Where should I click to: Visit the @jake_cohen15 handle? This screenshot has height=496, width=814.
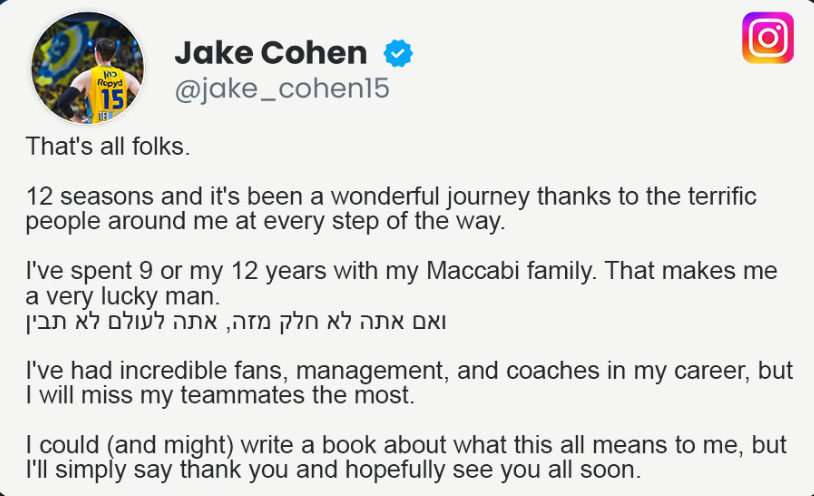(x=281, y=90)
